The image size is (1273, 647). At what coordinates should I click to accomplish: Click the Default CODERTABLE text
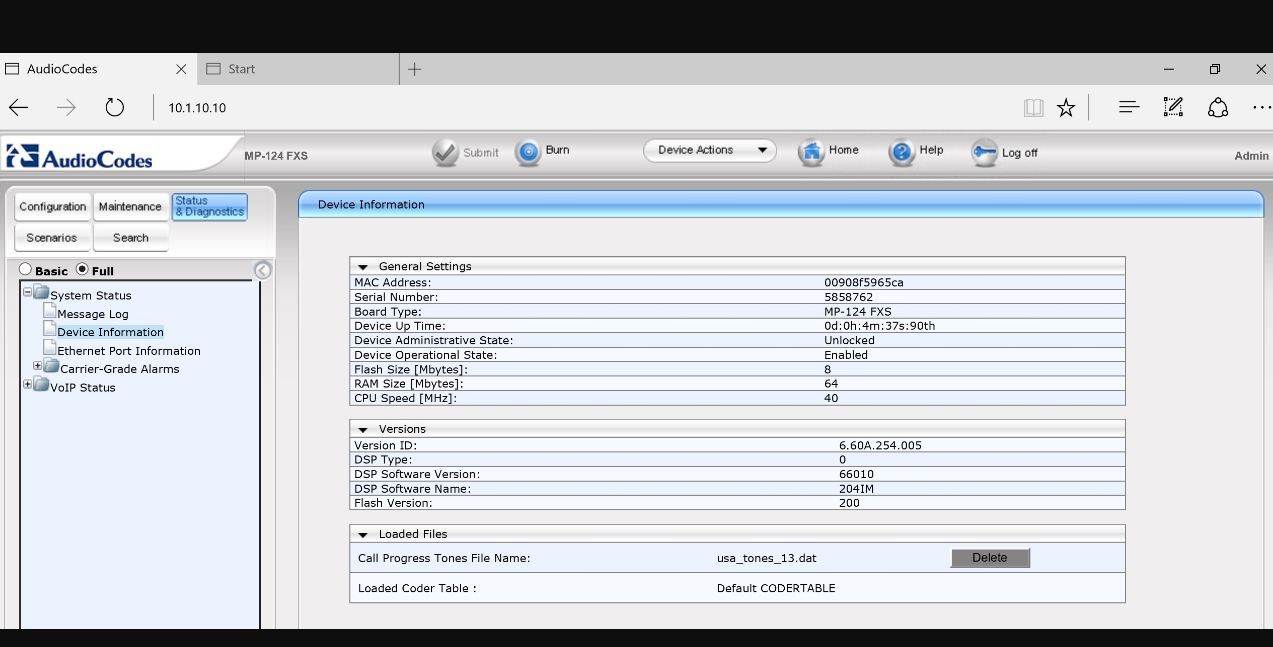click(x=776, y=588)
